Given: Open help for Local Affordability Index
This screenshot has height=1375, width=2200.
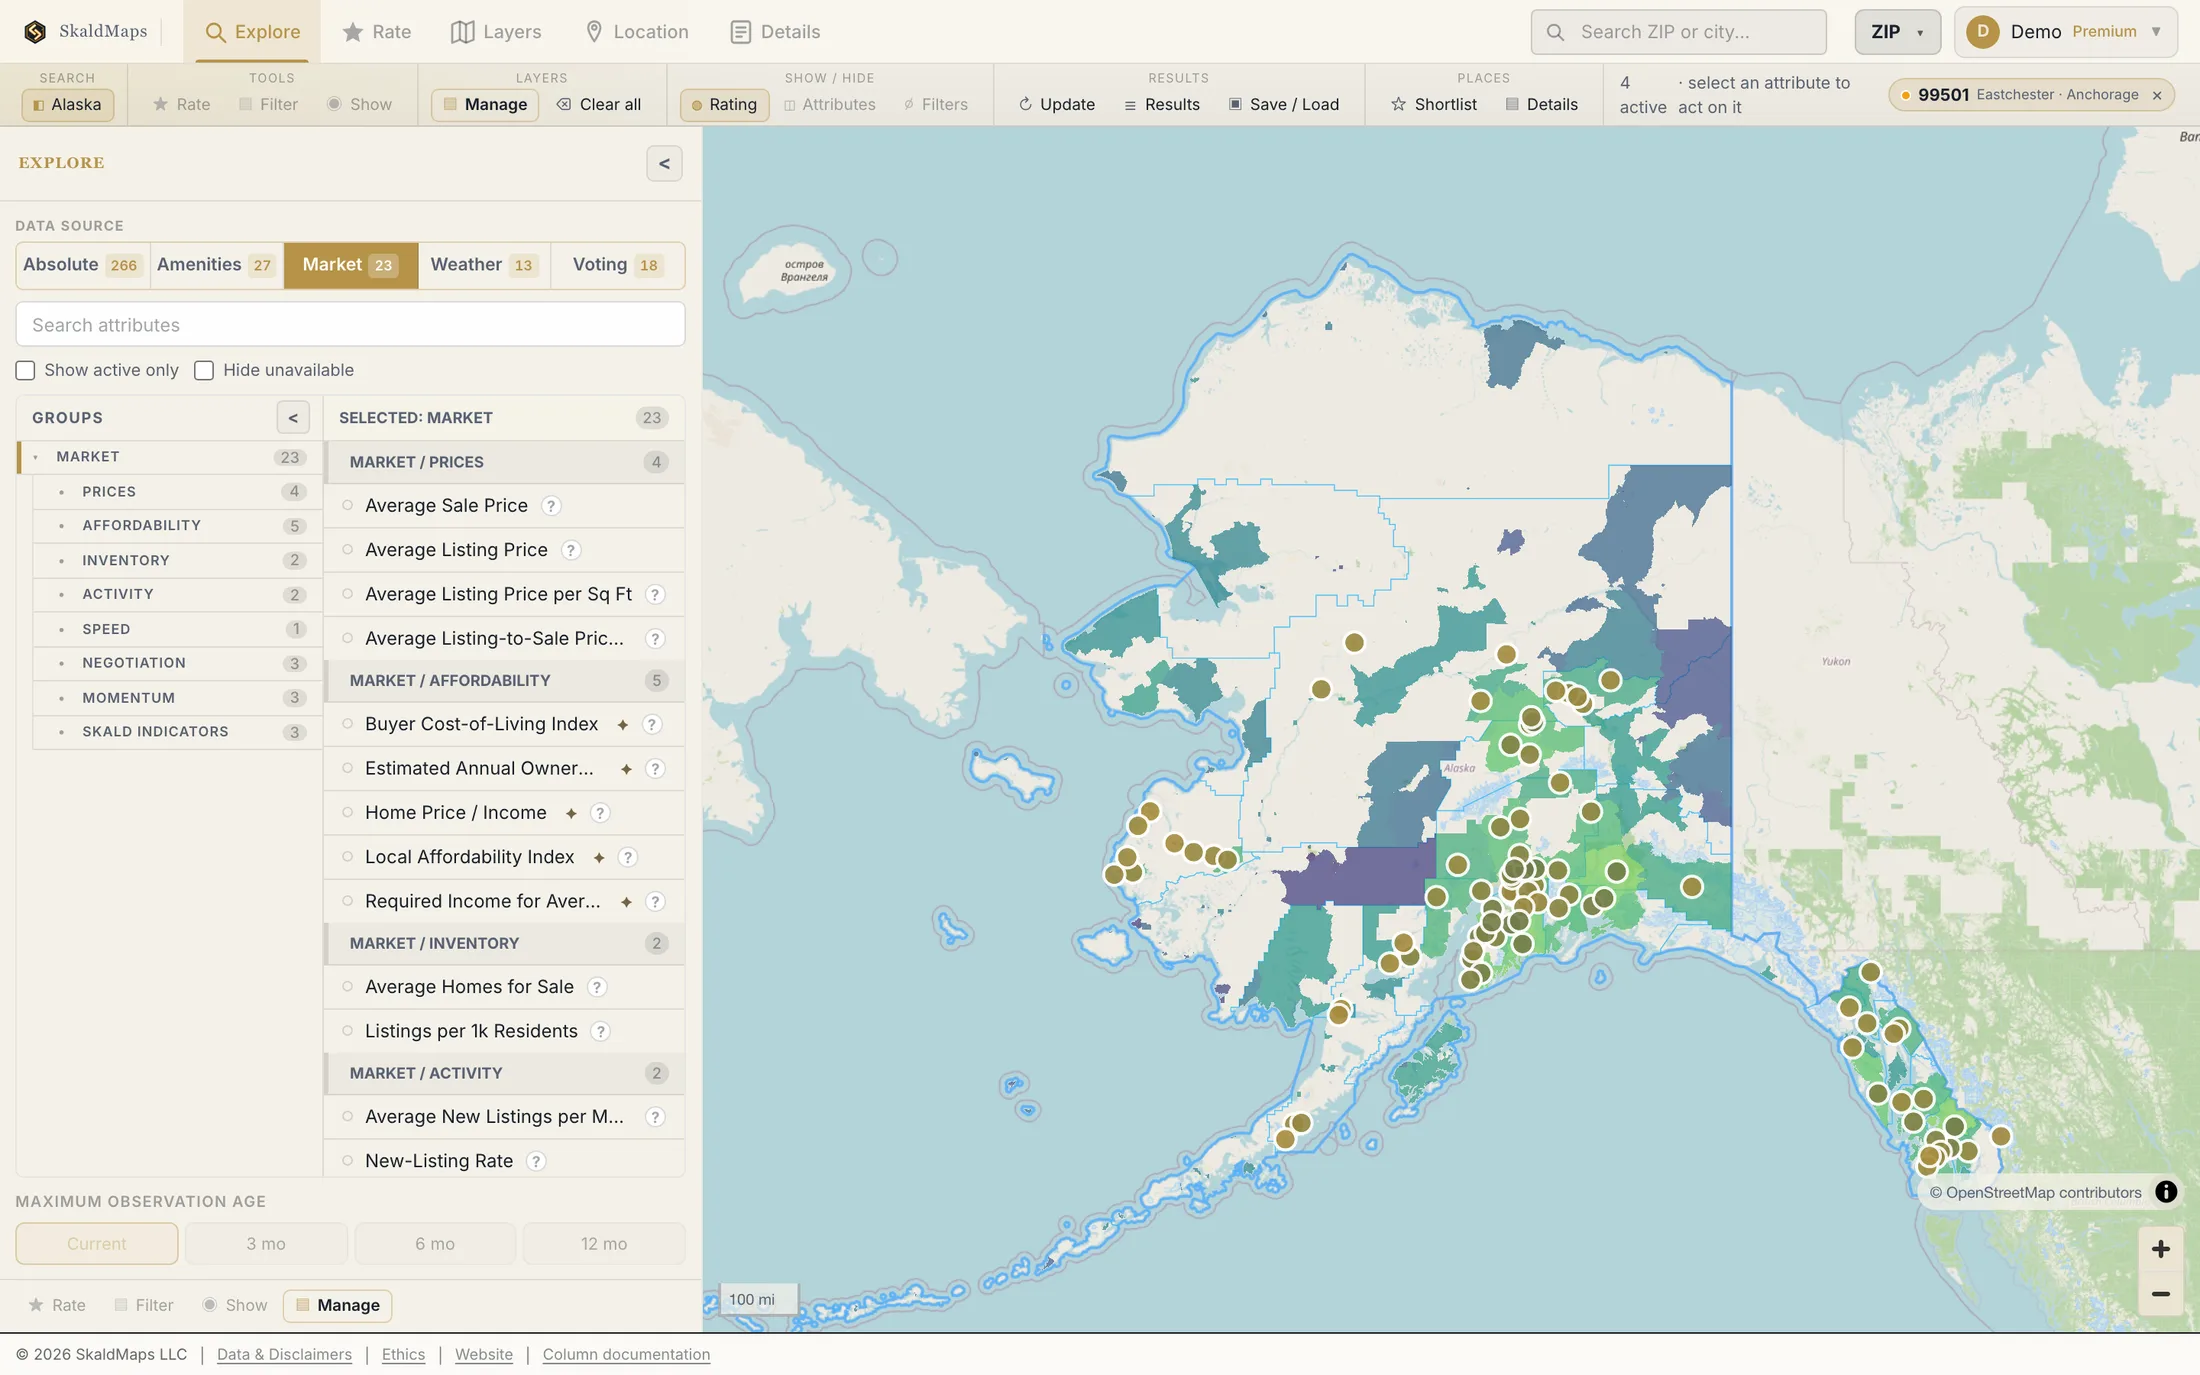Looking at the screenshot, I should pos(628,857).
